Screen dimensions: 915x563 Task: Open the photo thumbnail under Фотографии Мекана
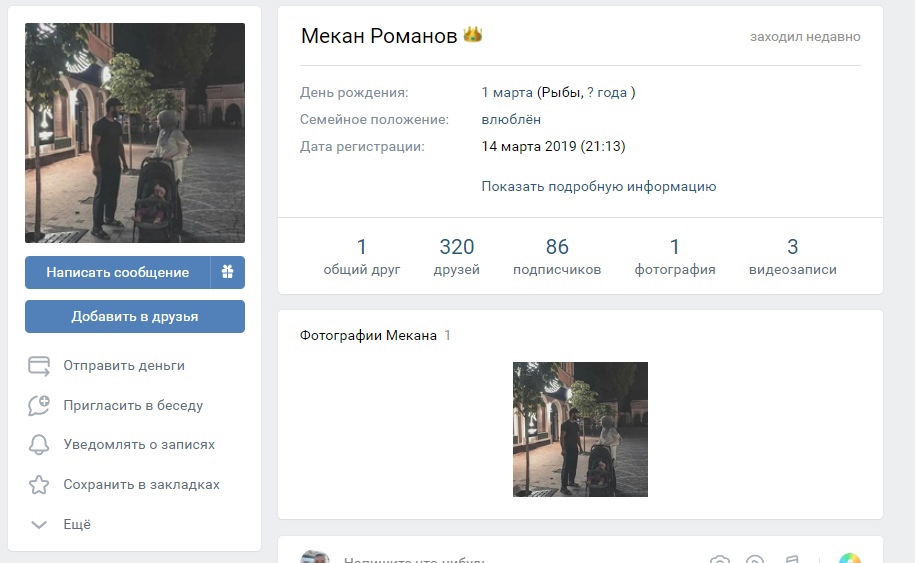[x=580, y=429]
